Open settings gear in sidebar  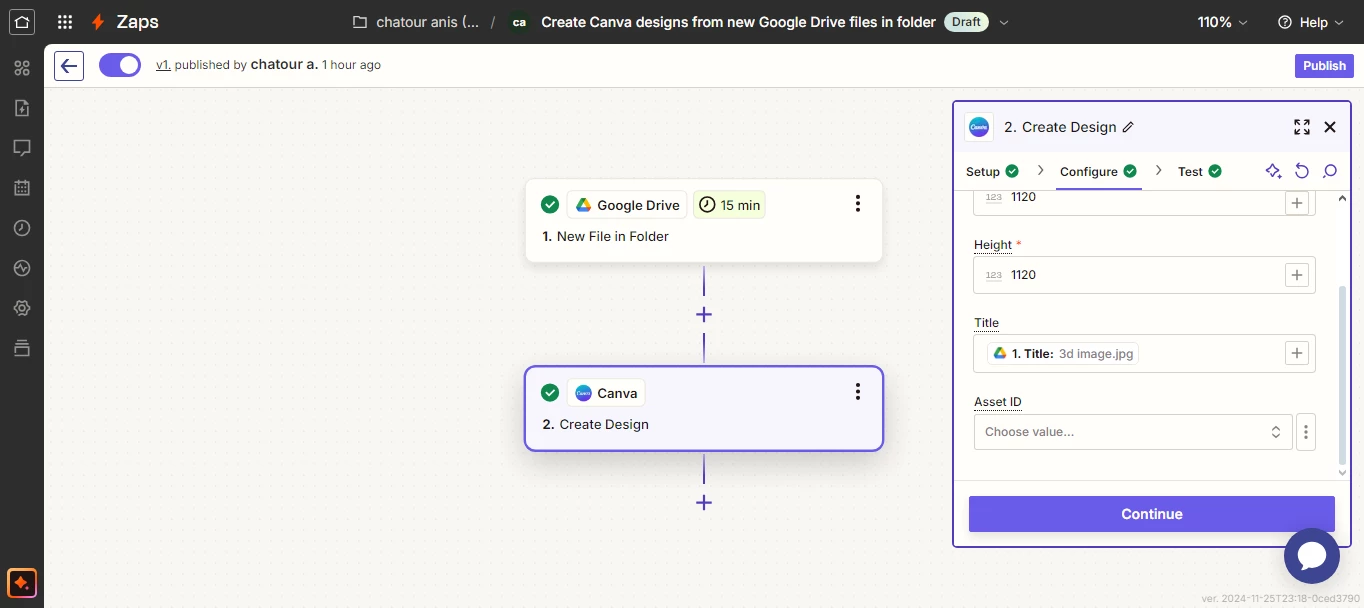coord(22,308)
